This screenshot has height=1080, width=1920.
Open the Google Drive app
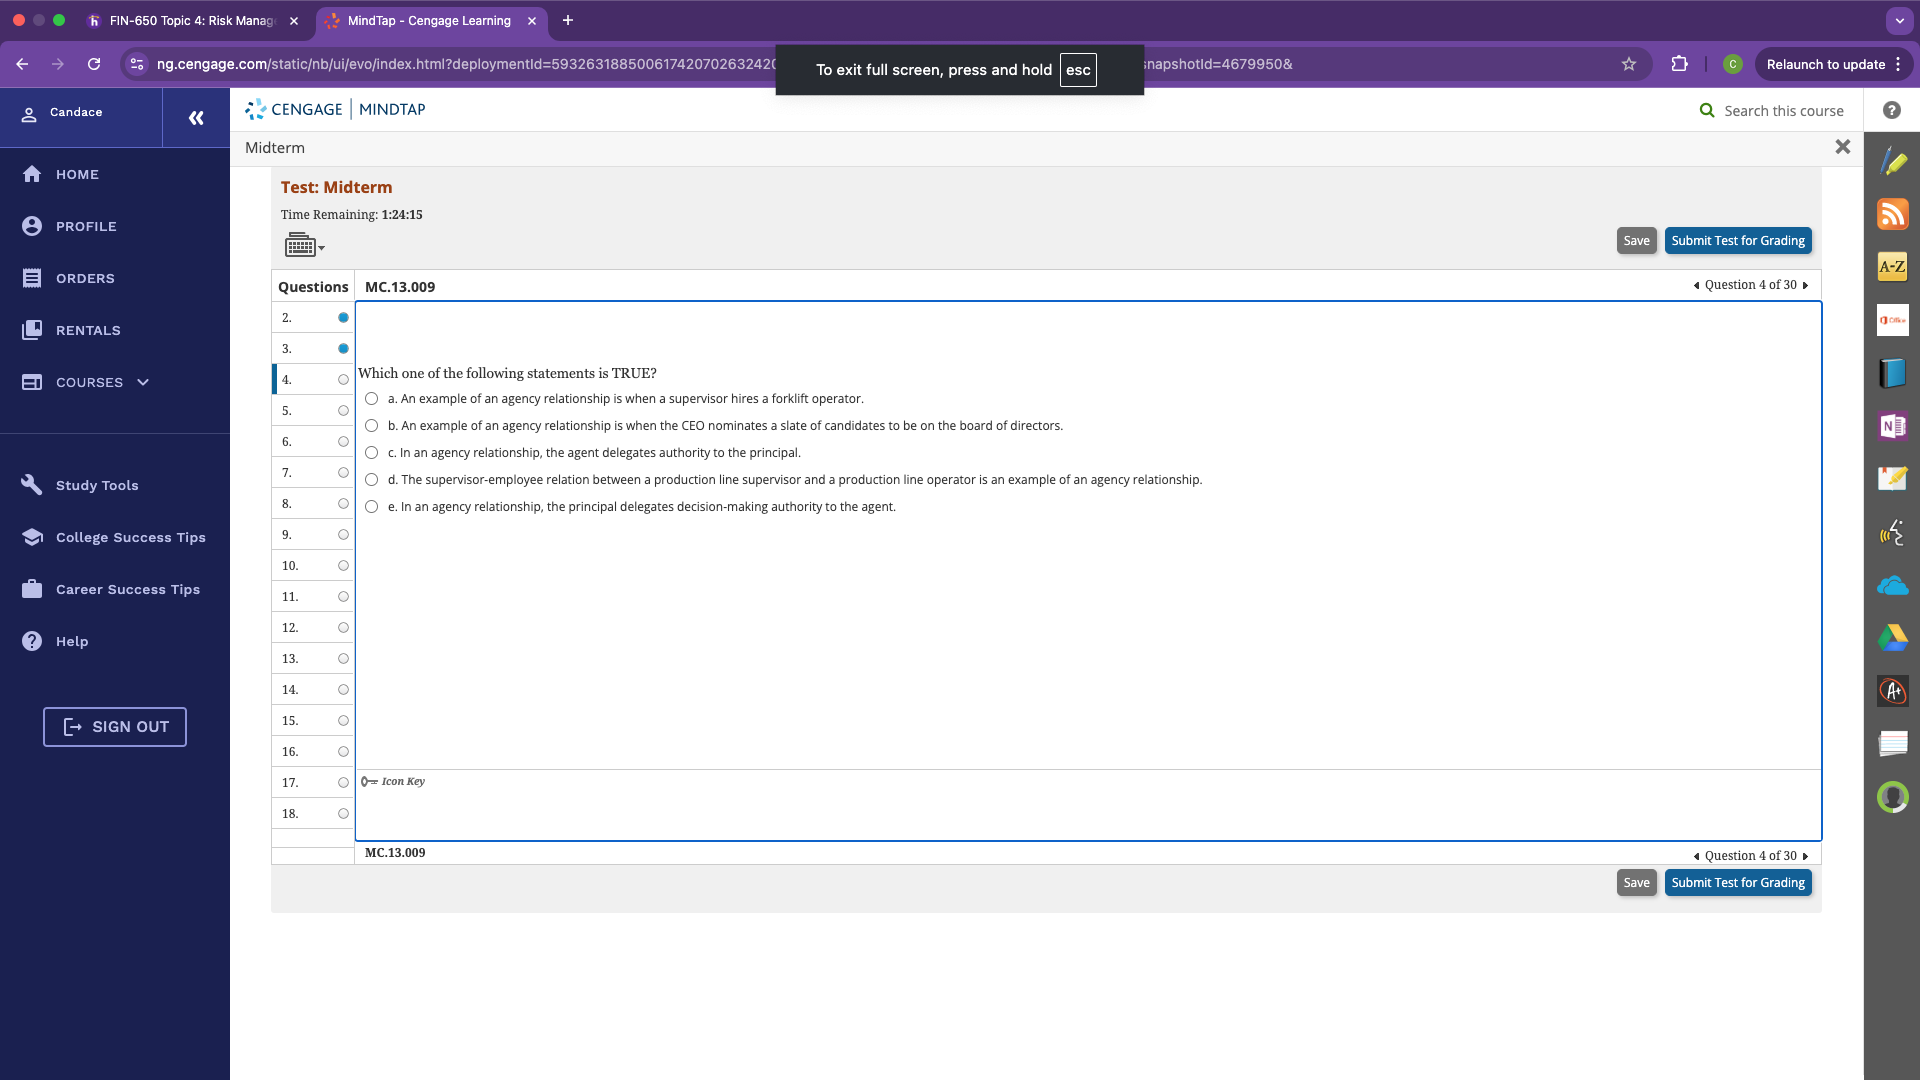click(x=1892, y=638)
